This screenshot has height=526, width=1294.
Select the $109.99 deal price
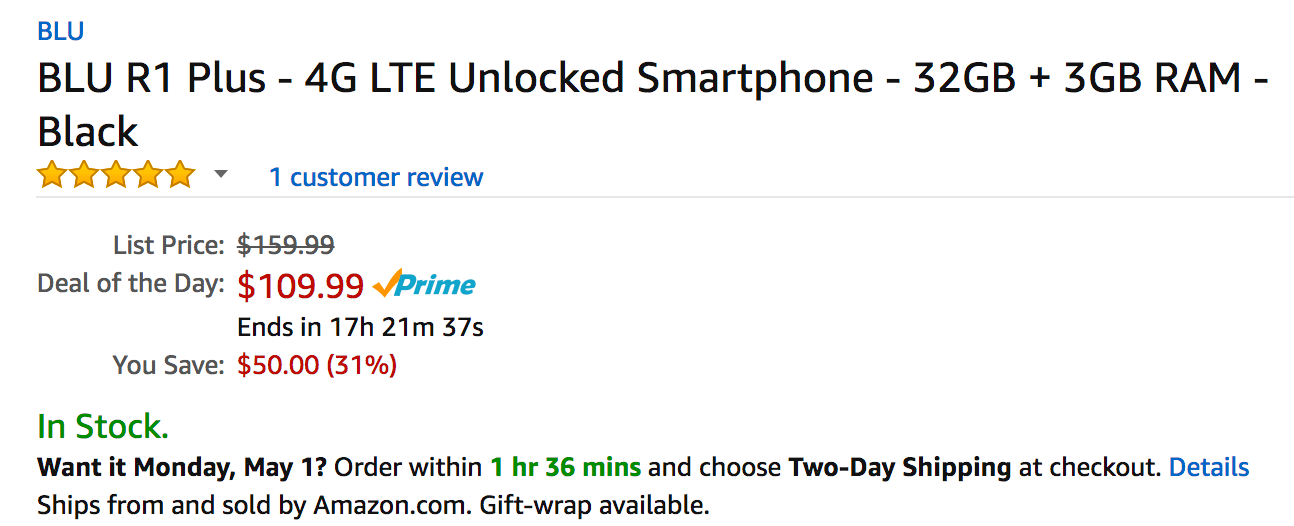click(x=300, y=286)
